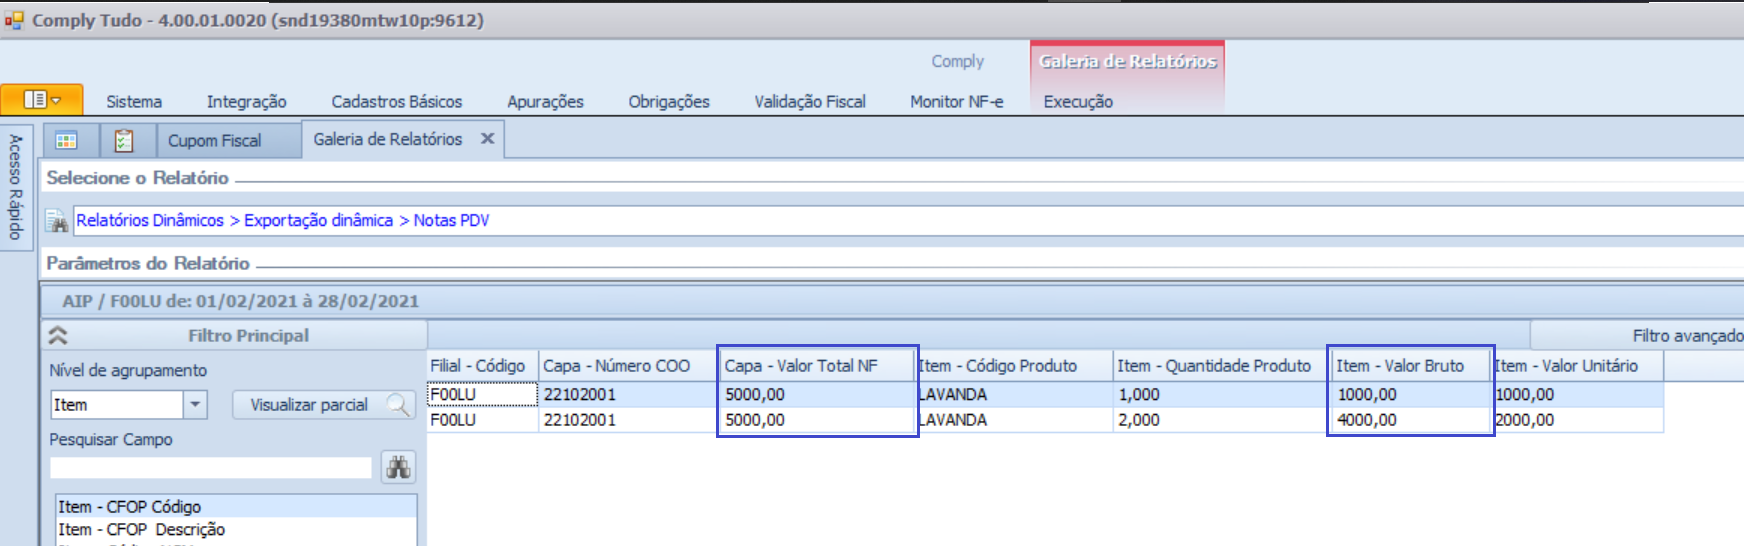Open the Apurações menu

[x=545, y=101]
